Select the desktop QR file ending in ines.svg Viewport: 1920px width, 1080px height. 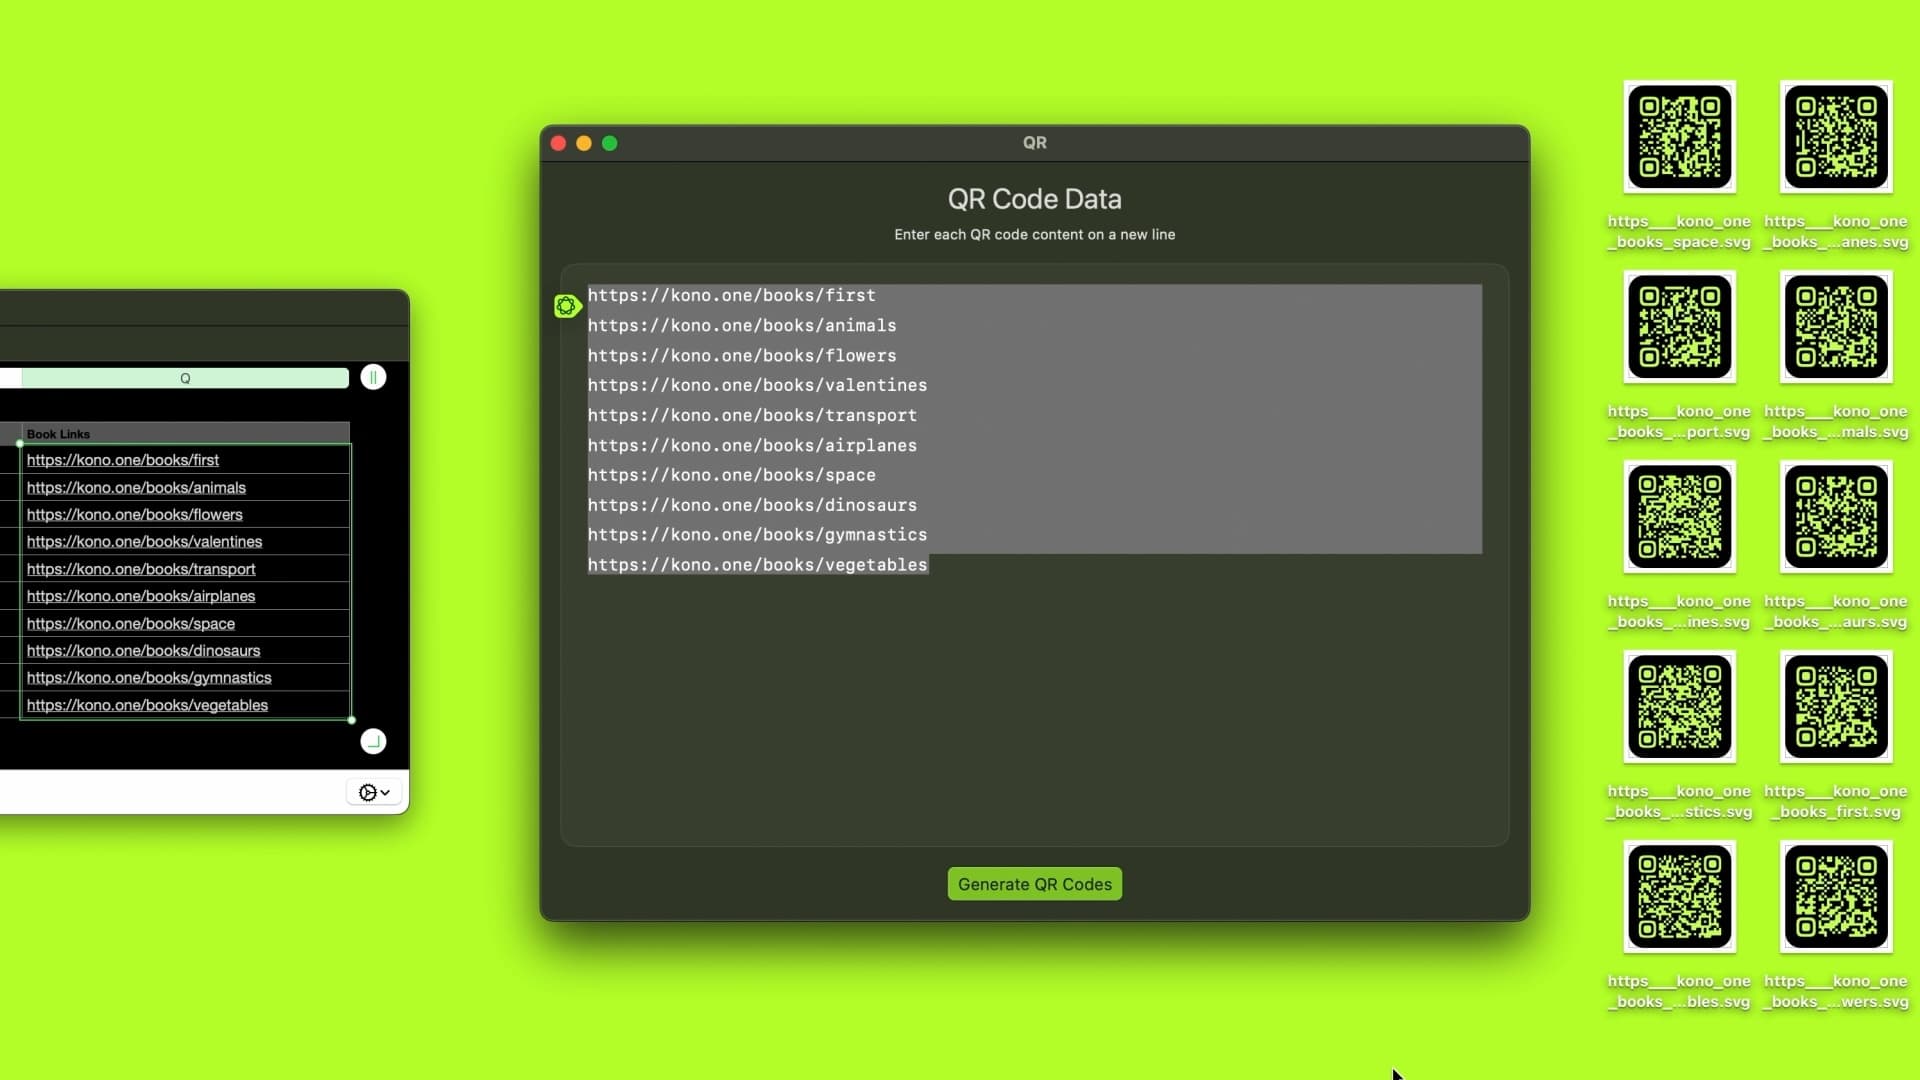pyautogui.click(x=1680, y=517)
